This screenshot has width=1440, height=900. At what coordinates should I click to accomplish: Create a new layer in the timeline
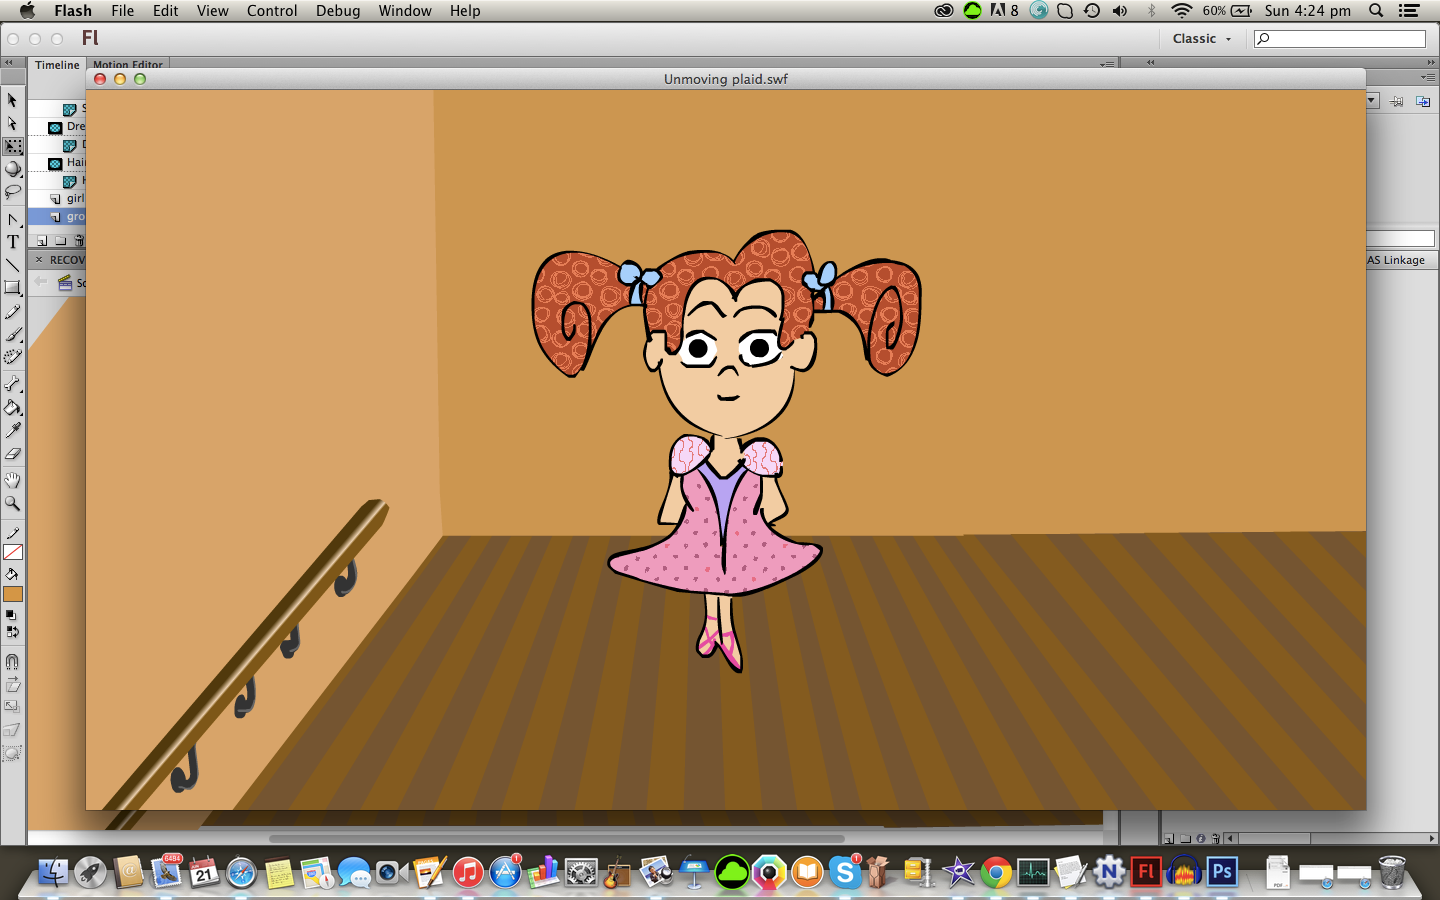coord(41,240)
